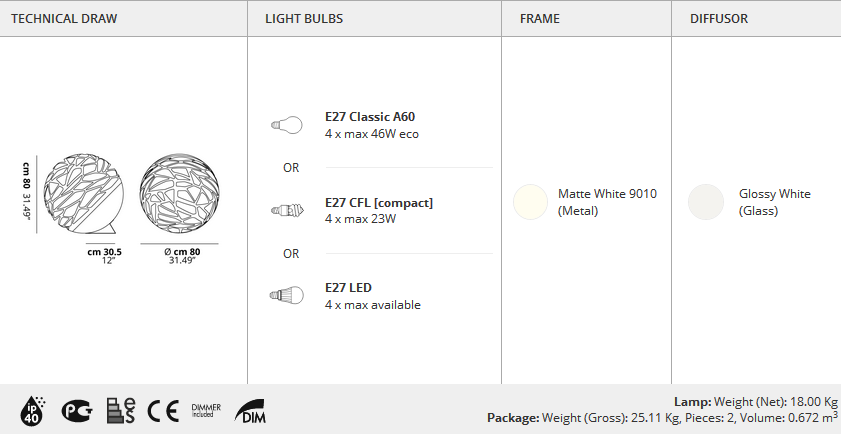Viewport: 841px width, 434px height.
Task: Select the energy class label icon
Action: tap(121, 411)
